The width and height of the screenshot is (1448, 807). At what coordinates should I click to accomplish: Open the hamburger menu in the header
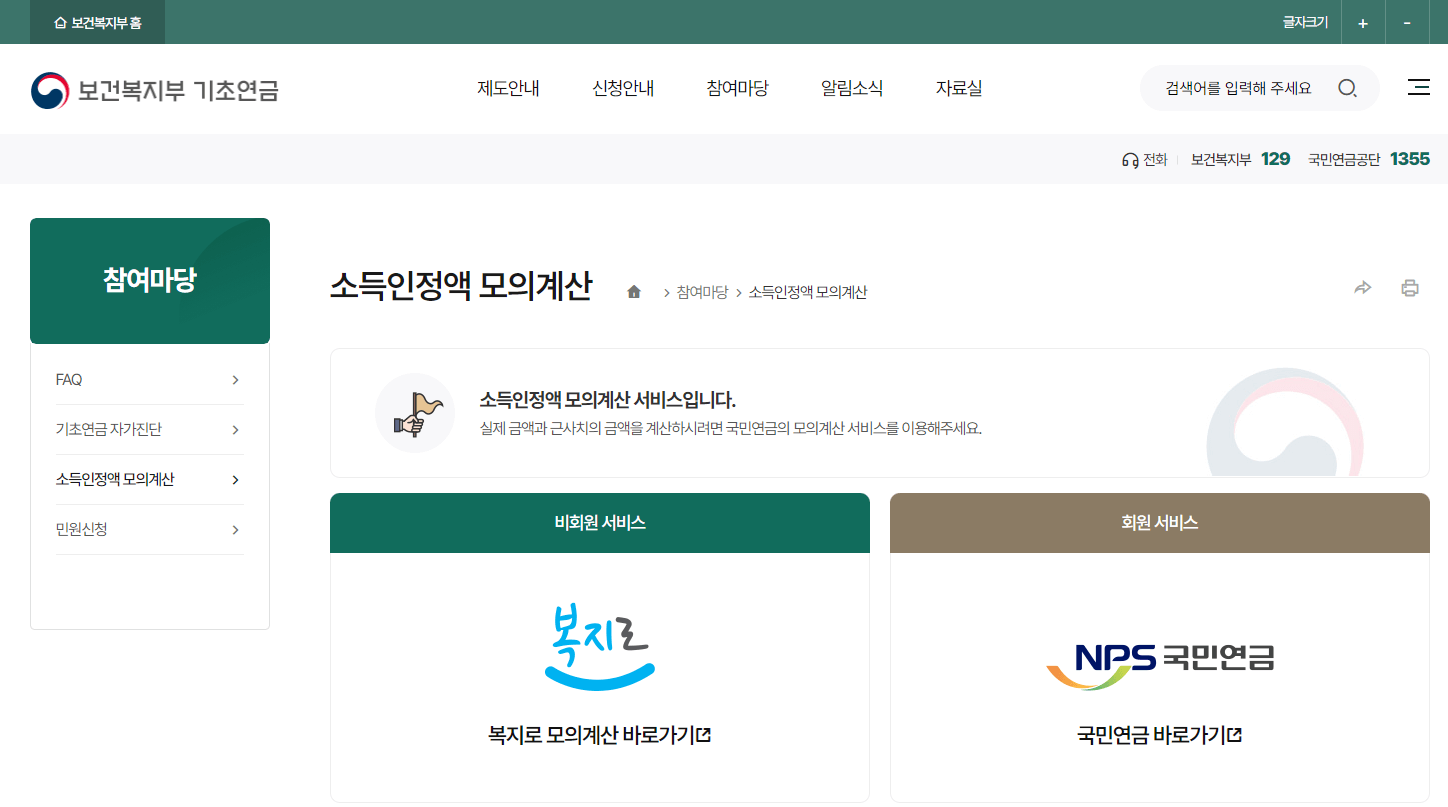coord(1418,88)
